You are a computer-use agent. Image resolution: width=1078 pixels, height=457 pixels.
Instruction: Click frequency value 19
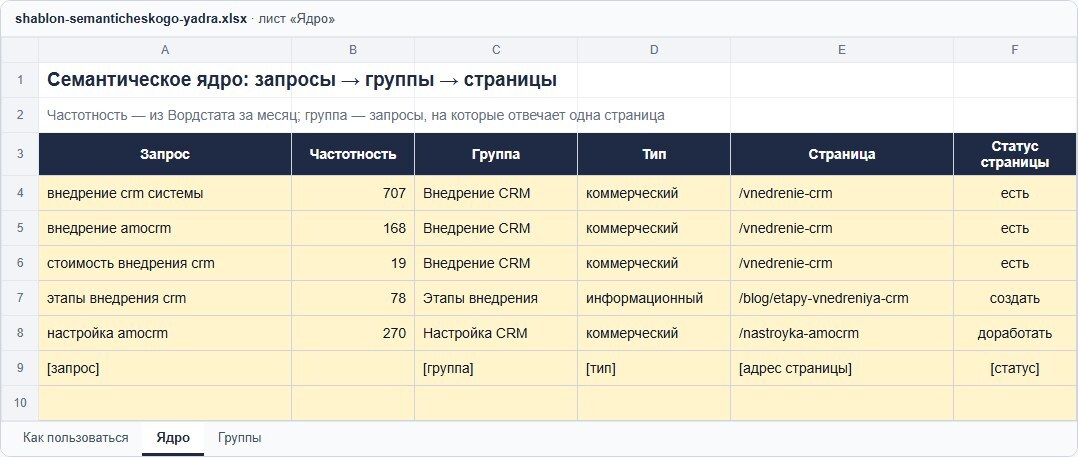353,263
